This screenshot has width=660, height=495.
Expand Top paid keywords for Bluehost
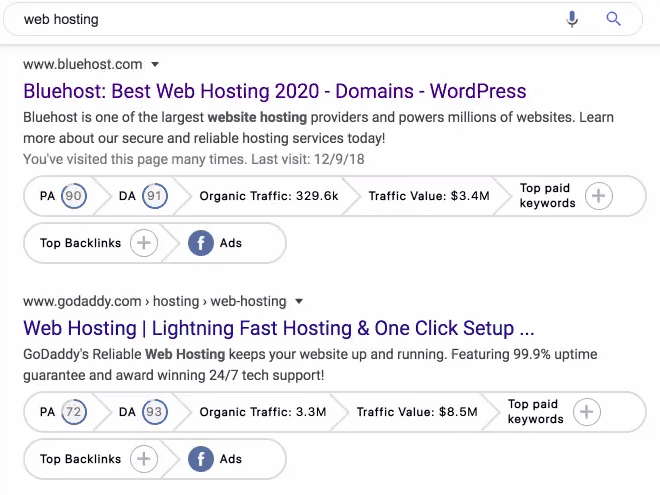click(599, 196)
